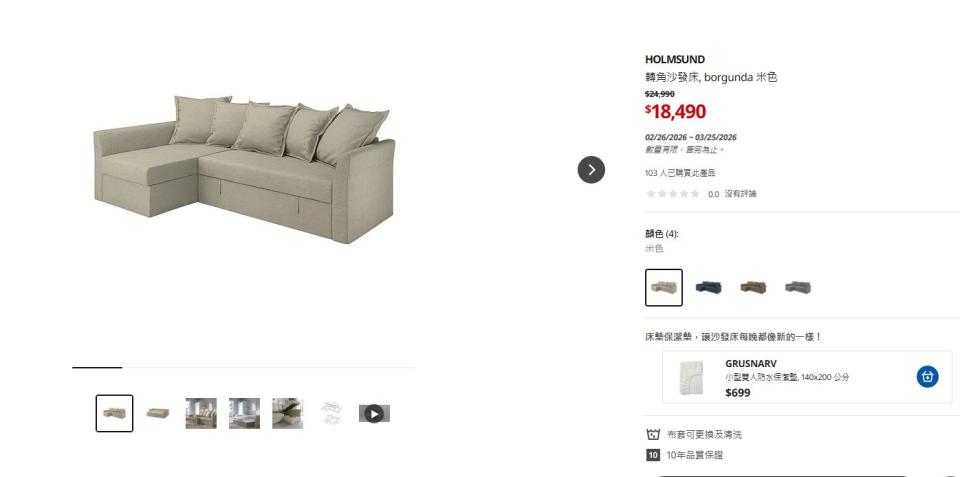Open sixth thumbnail with assembly drawing
Image resolution: width=960 pixels, height=477 pixels.
[x=331, y=413]
